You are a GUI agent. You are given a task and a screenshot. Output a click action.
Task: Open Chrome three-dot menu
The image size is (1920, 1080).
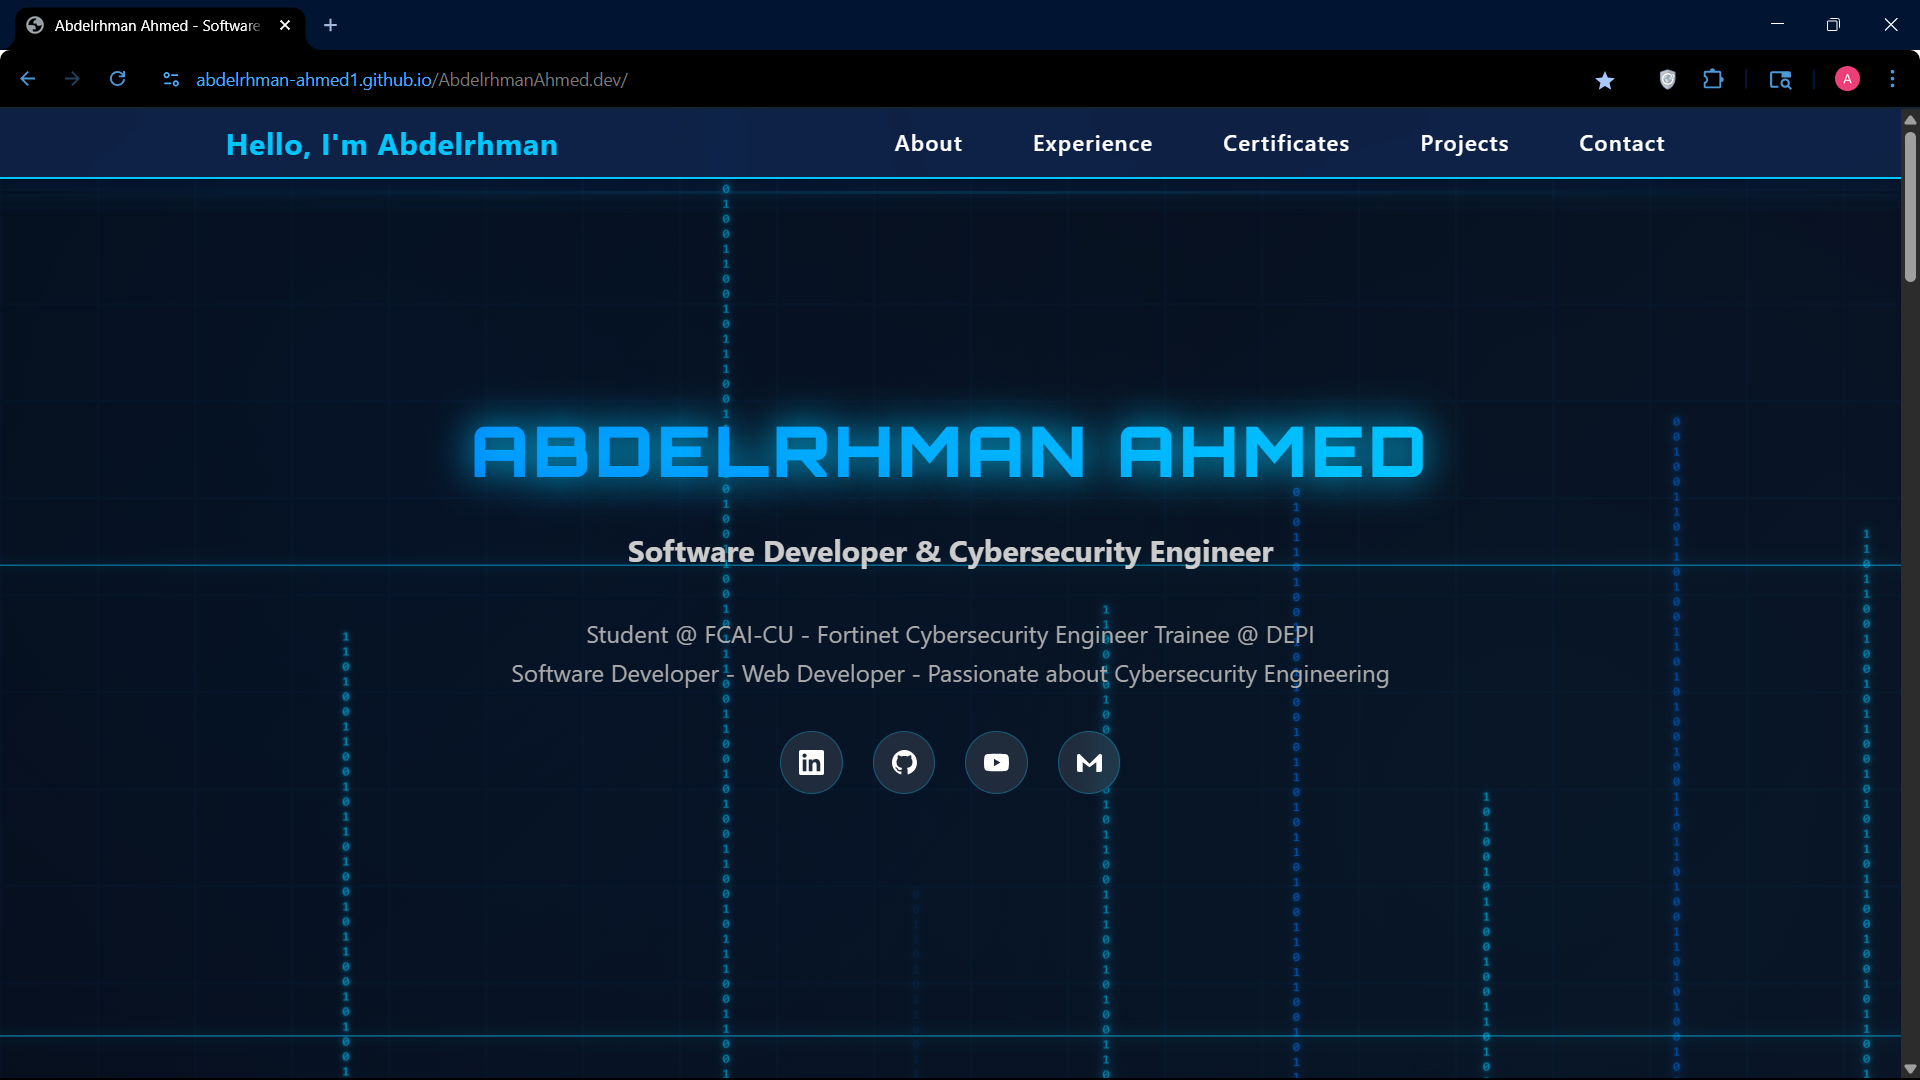[1892, 79]
